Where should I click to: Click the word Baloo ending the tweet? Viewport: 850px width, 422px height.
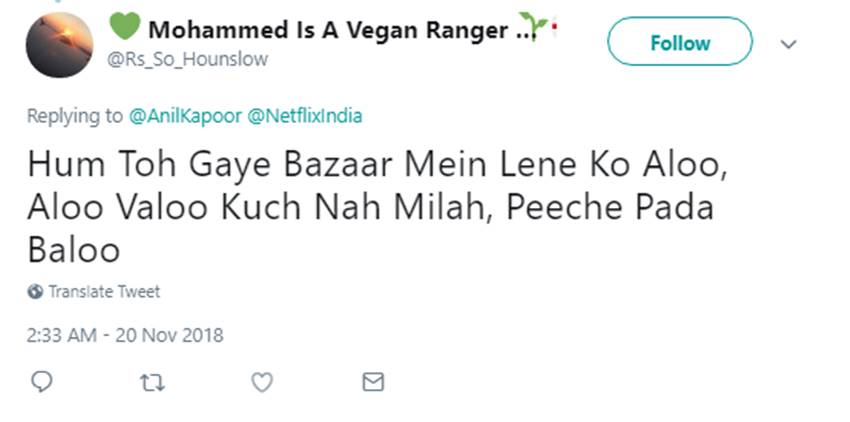(73, 248)
